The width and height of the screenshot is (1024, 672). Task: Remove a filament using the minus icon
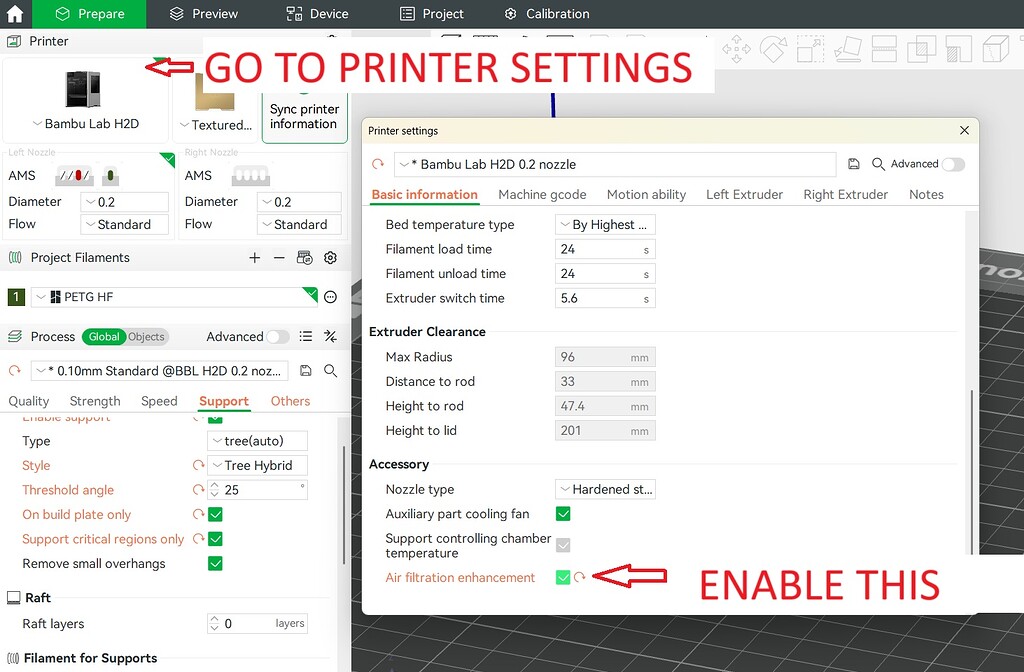279,258
